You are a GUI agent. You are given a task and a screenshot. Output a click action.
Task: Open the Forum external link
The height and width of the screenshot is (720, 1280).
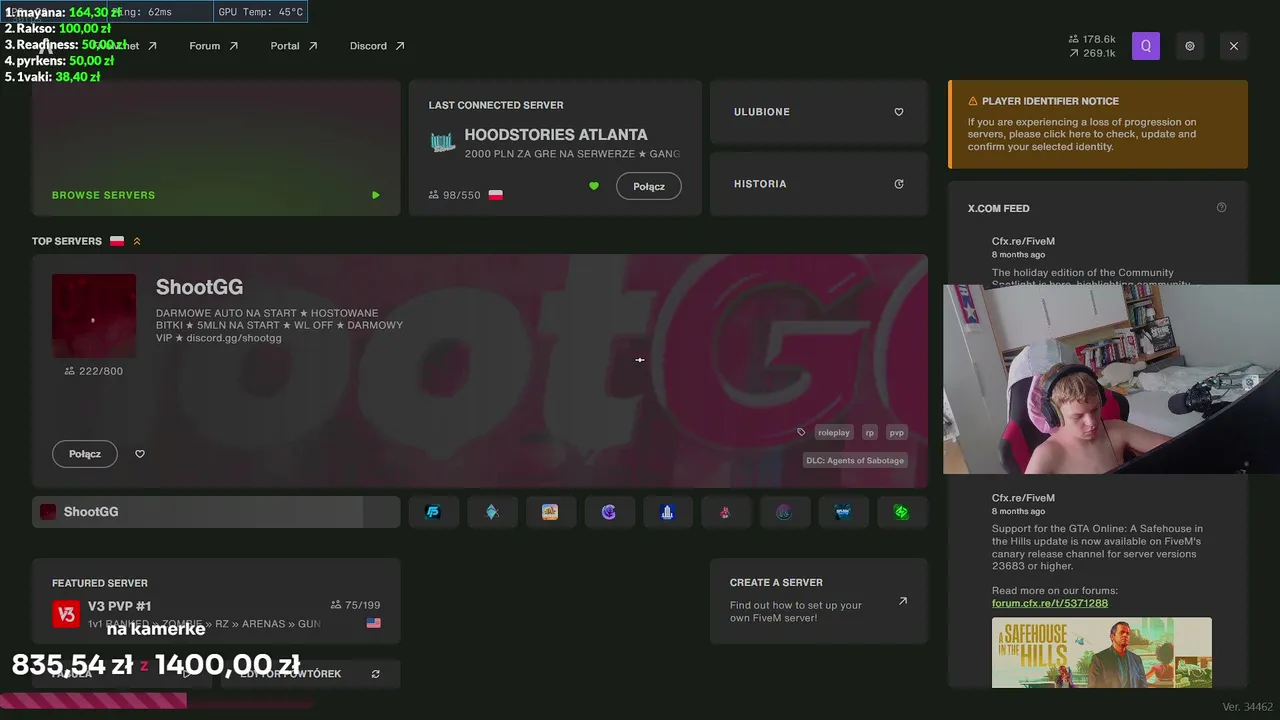tap(214, 46)
